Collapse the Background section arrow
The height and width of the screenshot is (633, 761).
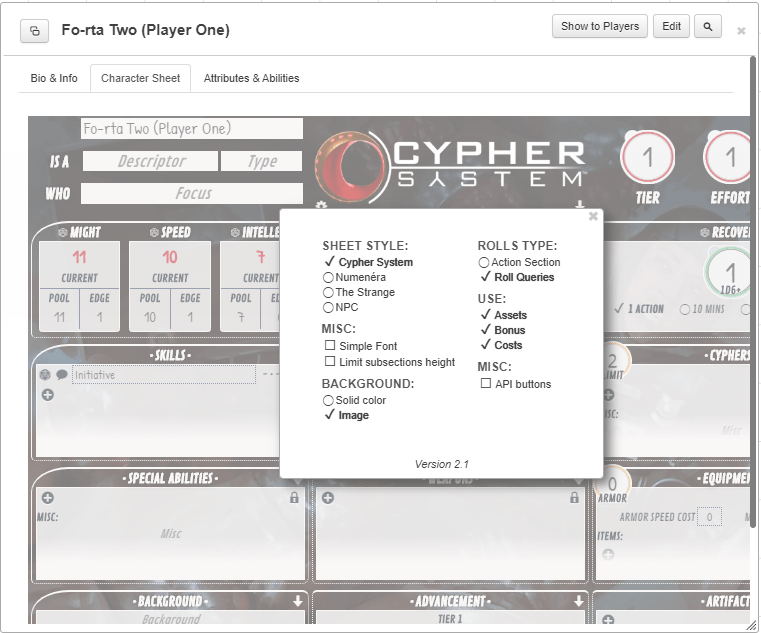click(x=297, y=601)
